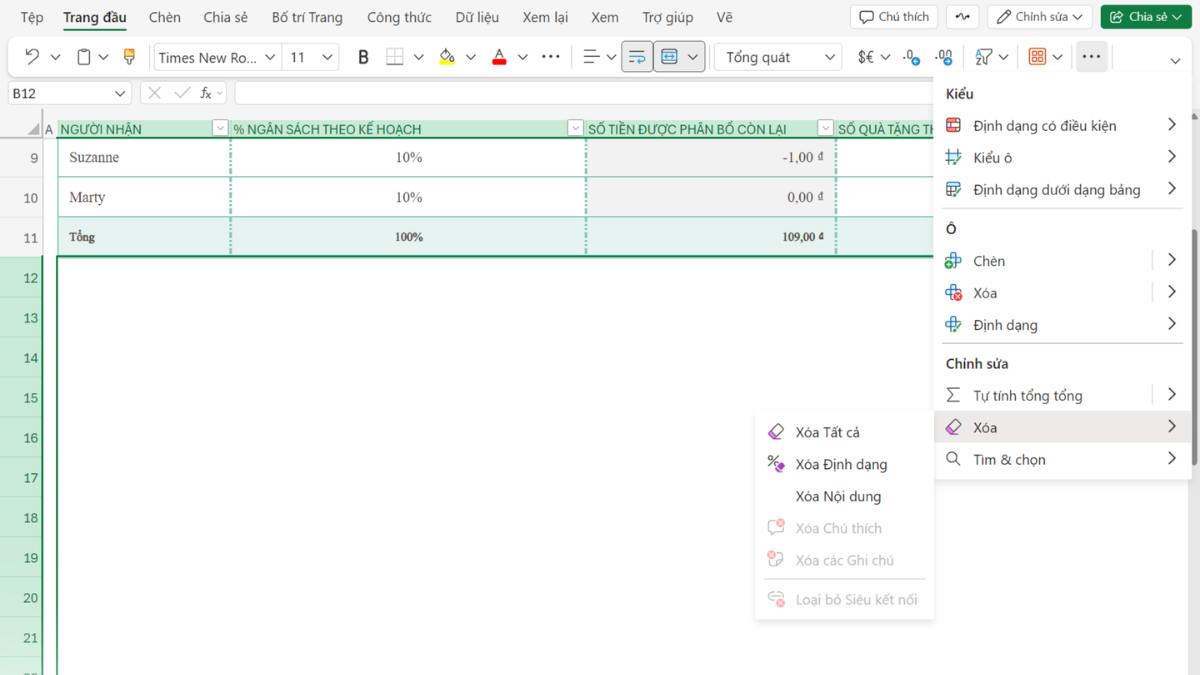Image resolution: width=1200 pixels, height=675 pixels.
Task: Click the cell containing Marty
Action: click(144, 198)
